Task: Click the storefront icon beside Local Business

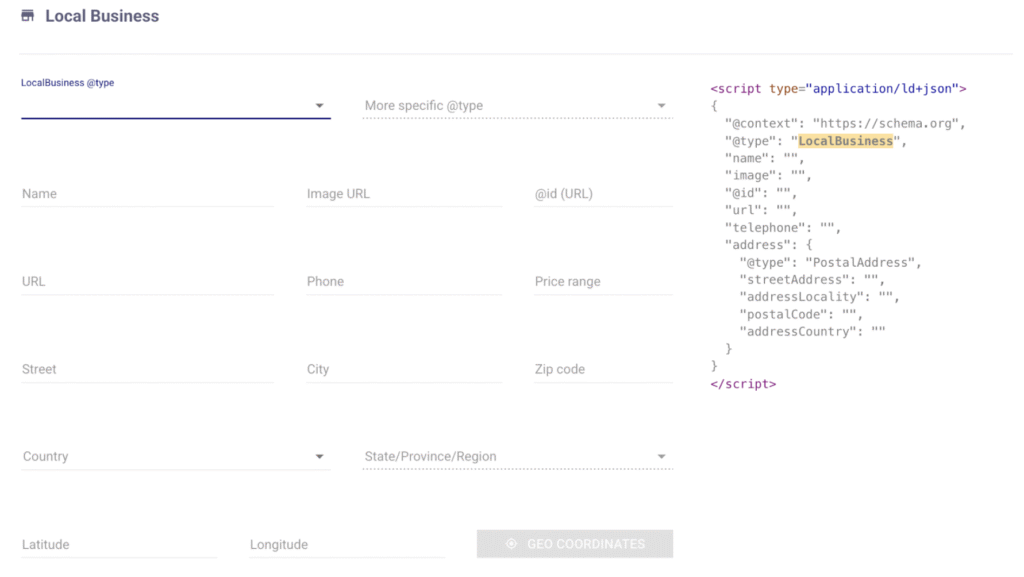Action: click(x=27, y=16)
